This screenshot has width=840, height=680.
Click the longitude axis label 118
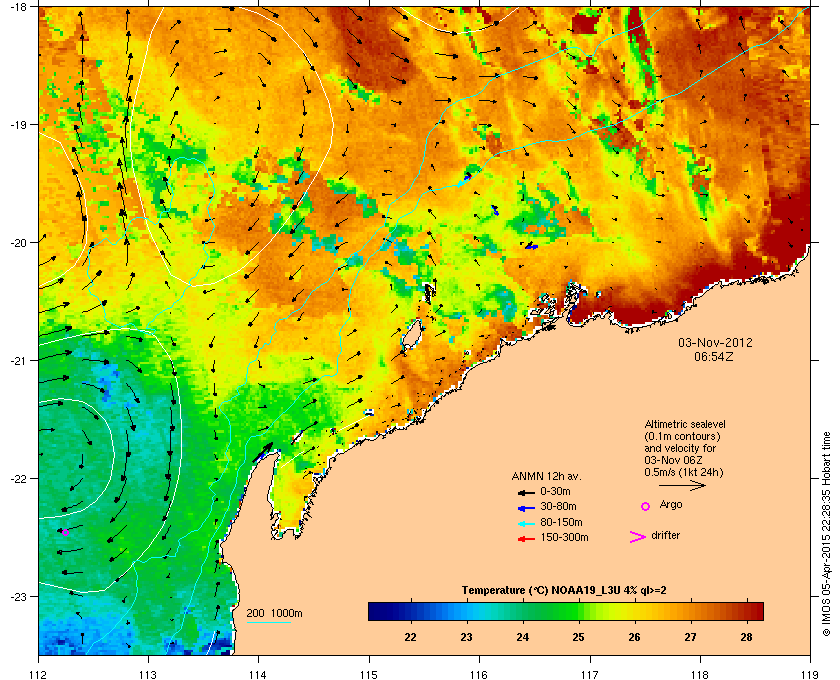coord(700,674)
